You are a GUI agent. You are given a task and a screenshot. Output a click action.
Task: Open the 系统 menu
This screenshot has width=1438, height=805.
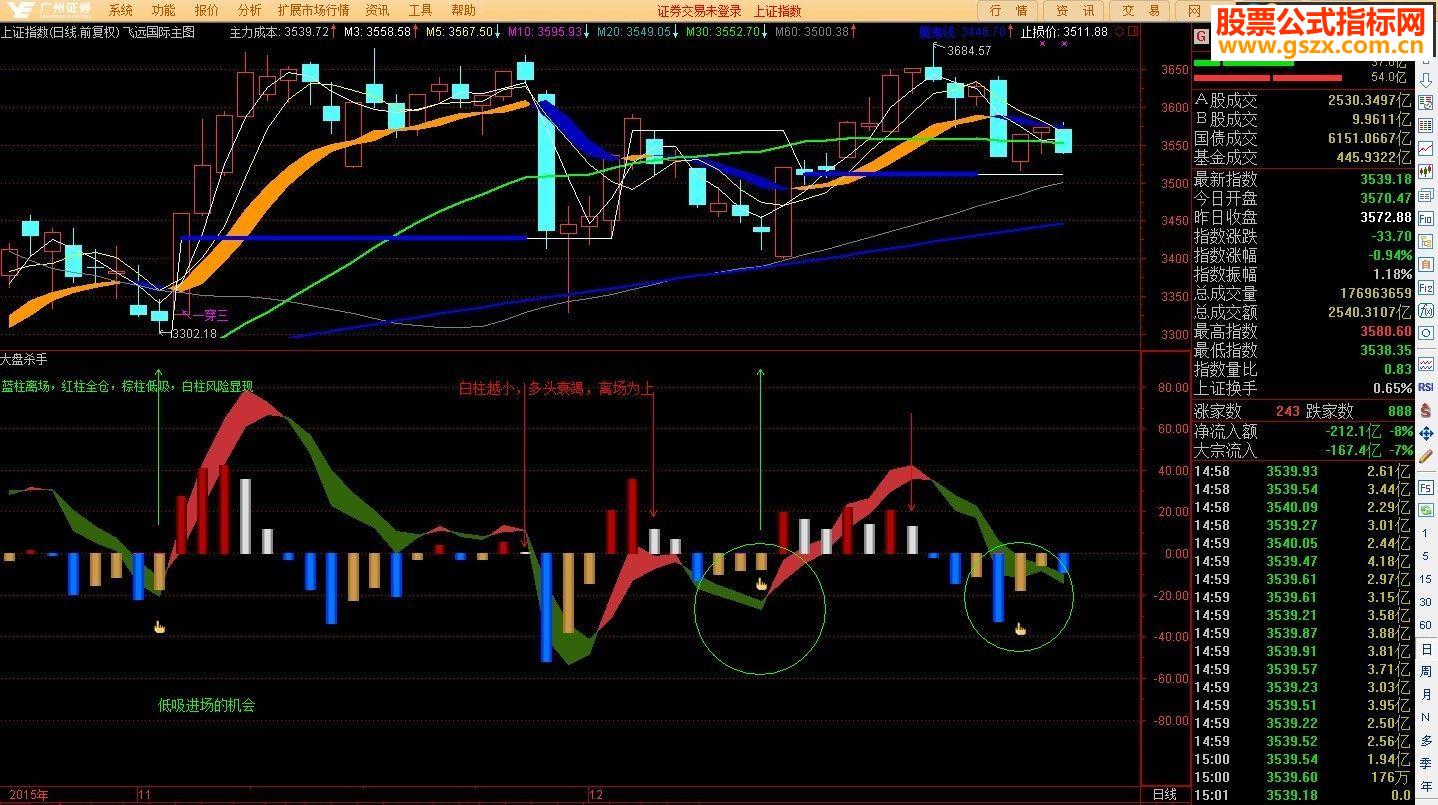pos(120,10)
